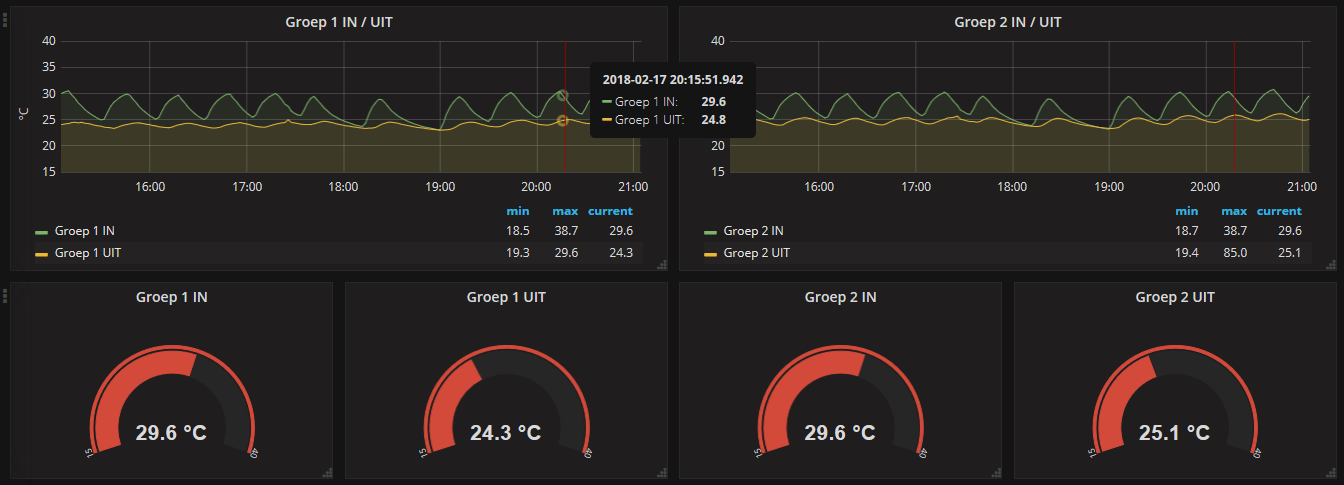Click yellow color swatch for Groep 2 UIT
Screen dimensions: 1344x485
point(710,254)
